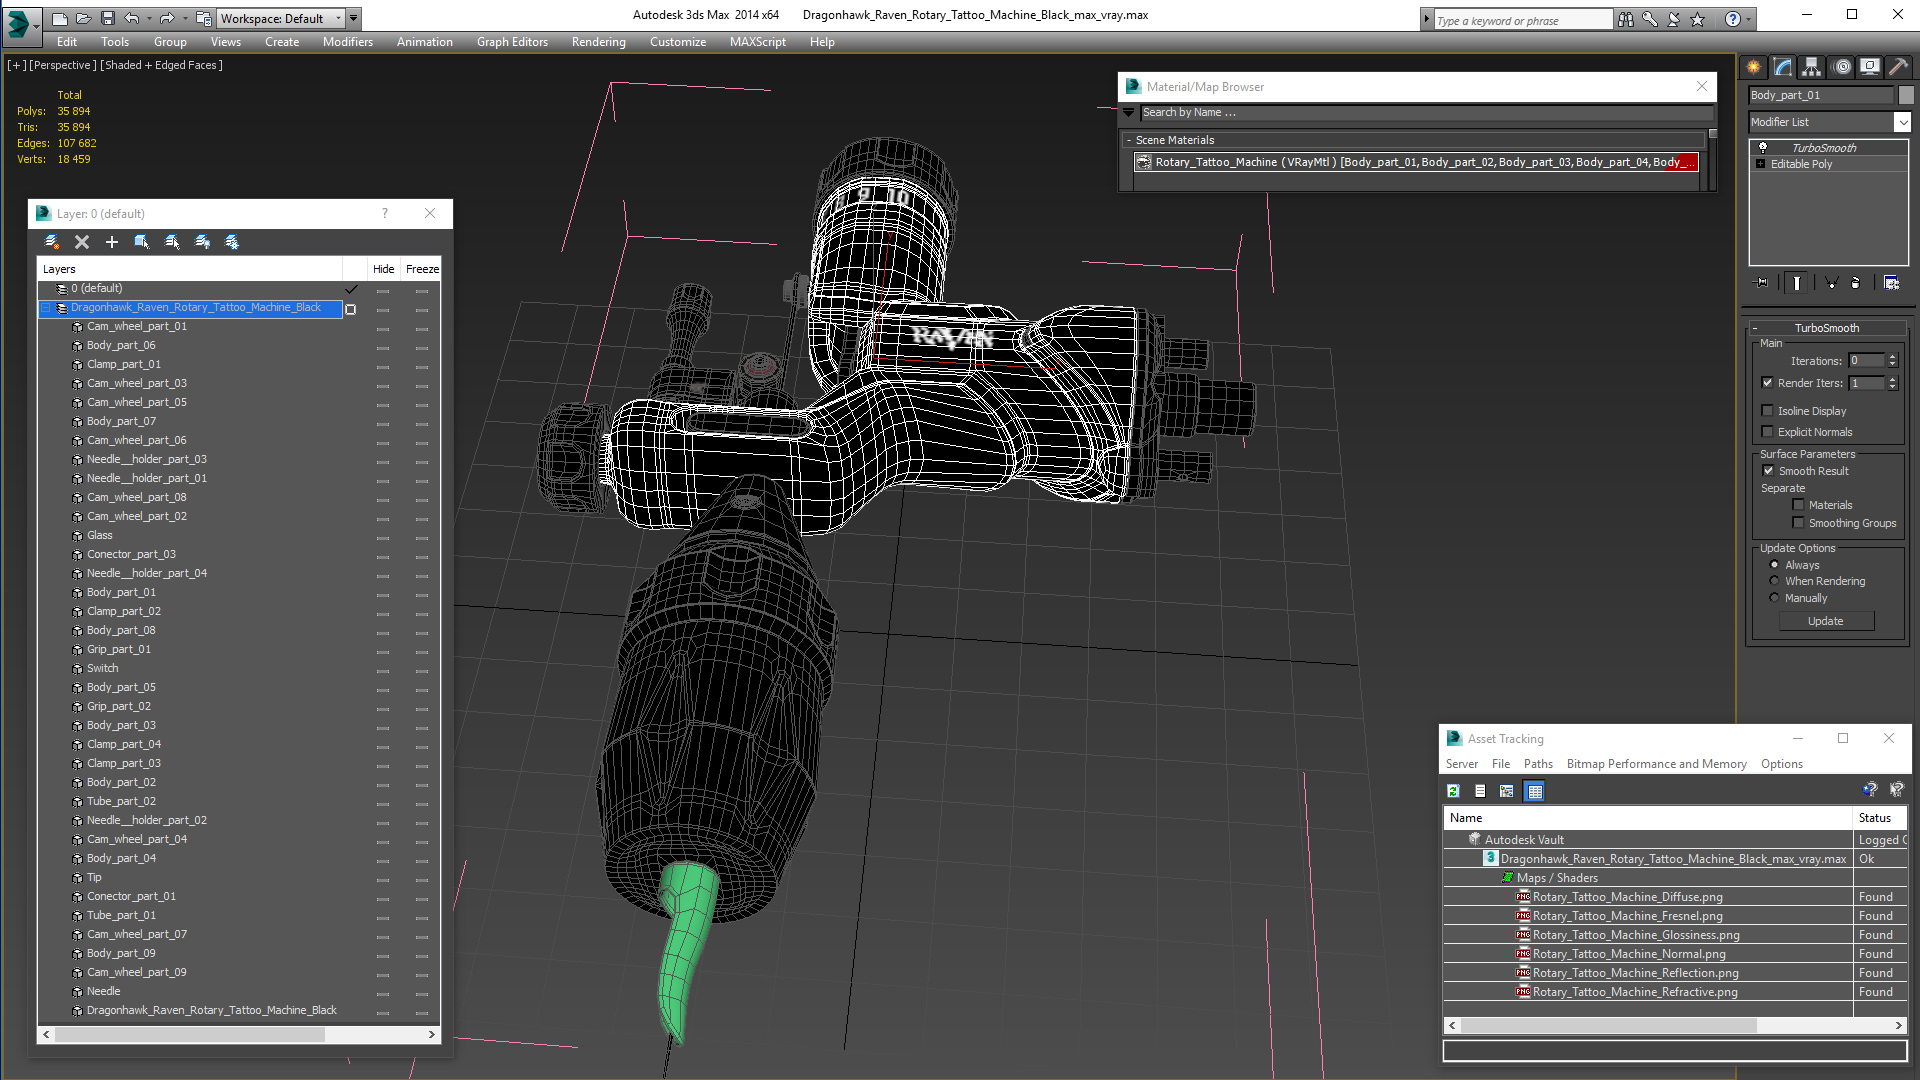Viewport: 1920px width, 1080px height.
Task: Enable the Isoline Display checkbox
Action: click(x=1767, y=411)
